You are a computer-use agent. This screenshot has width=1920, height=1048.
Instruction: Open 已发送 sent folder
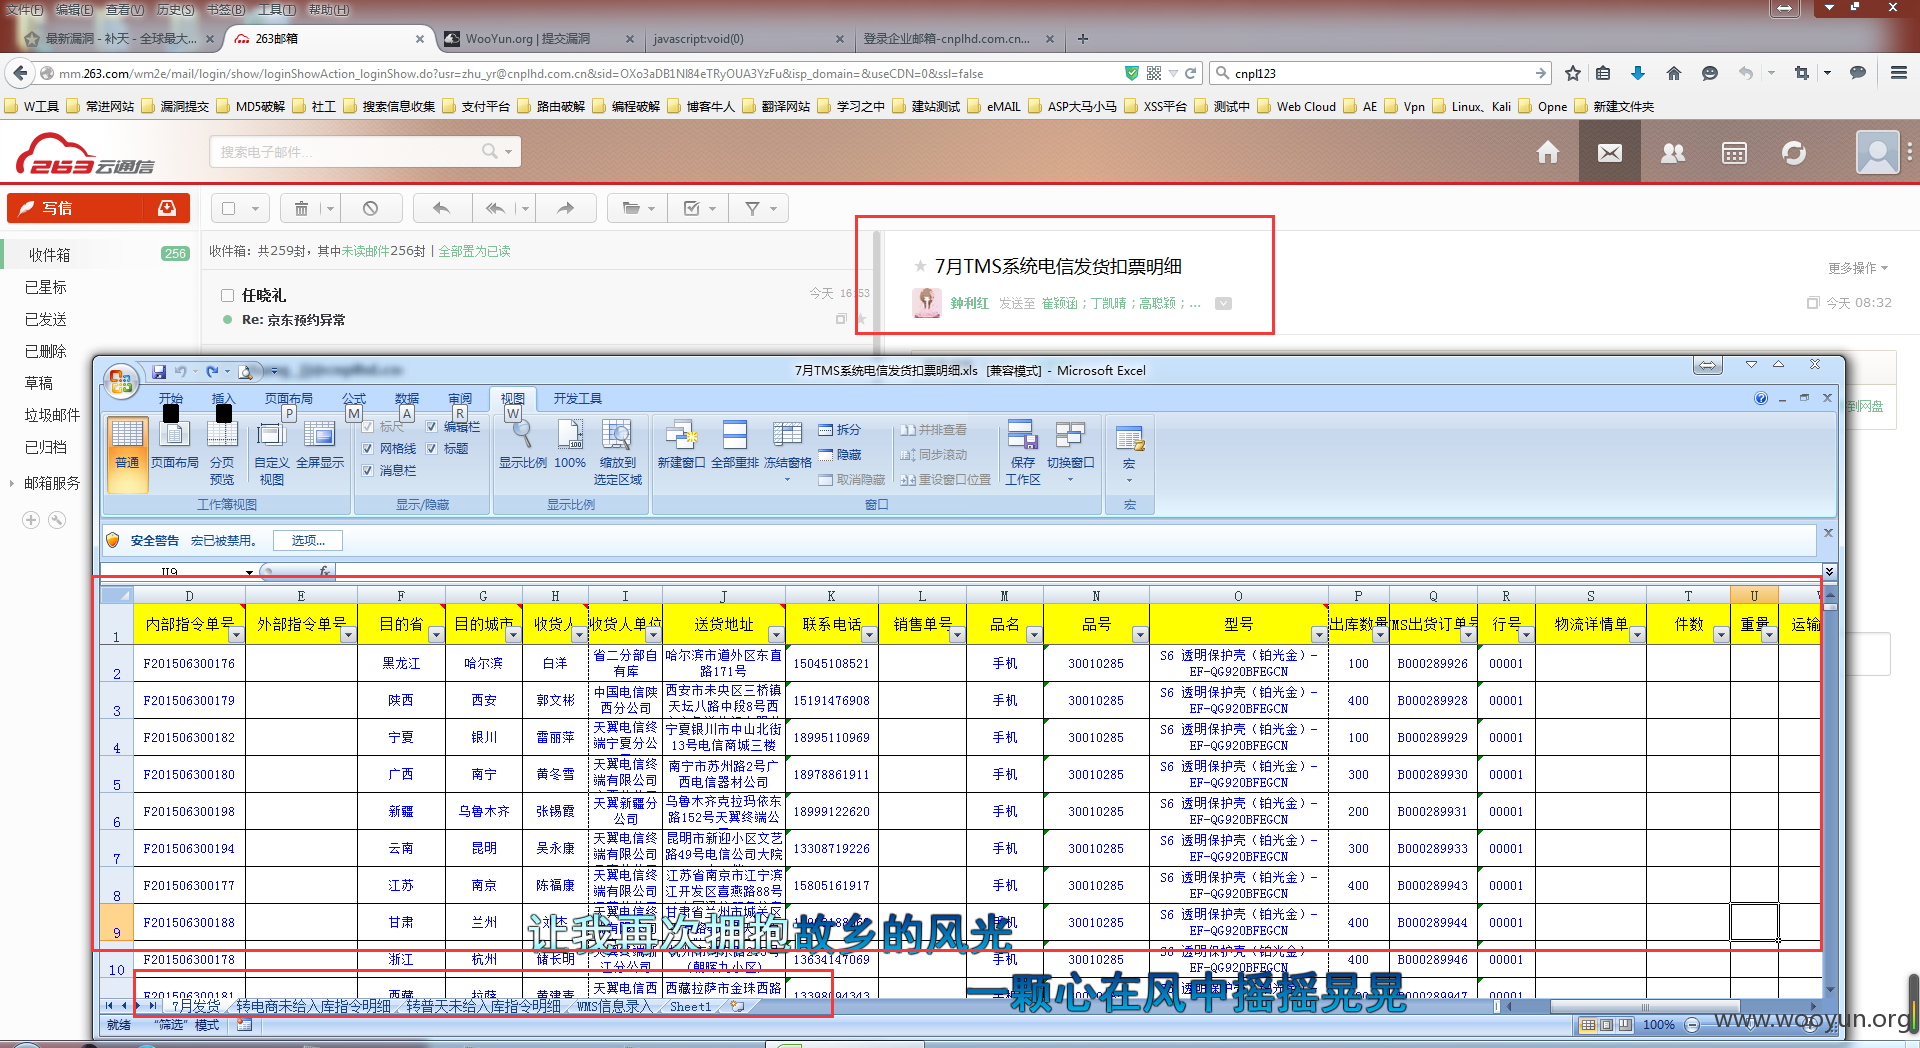[x=45, y=319]
